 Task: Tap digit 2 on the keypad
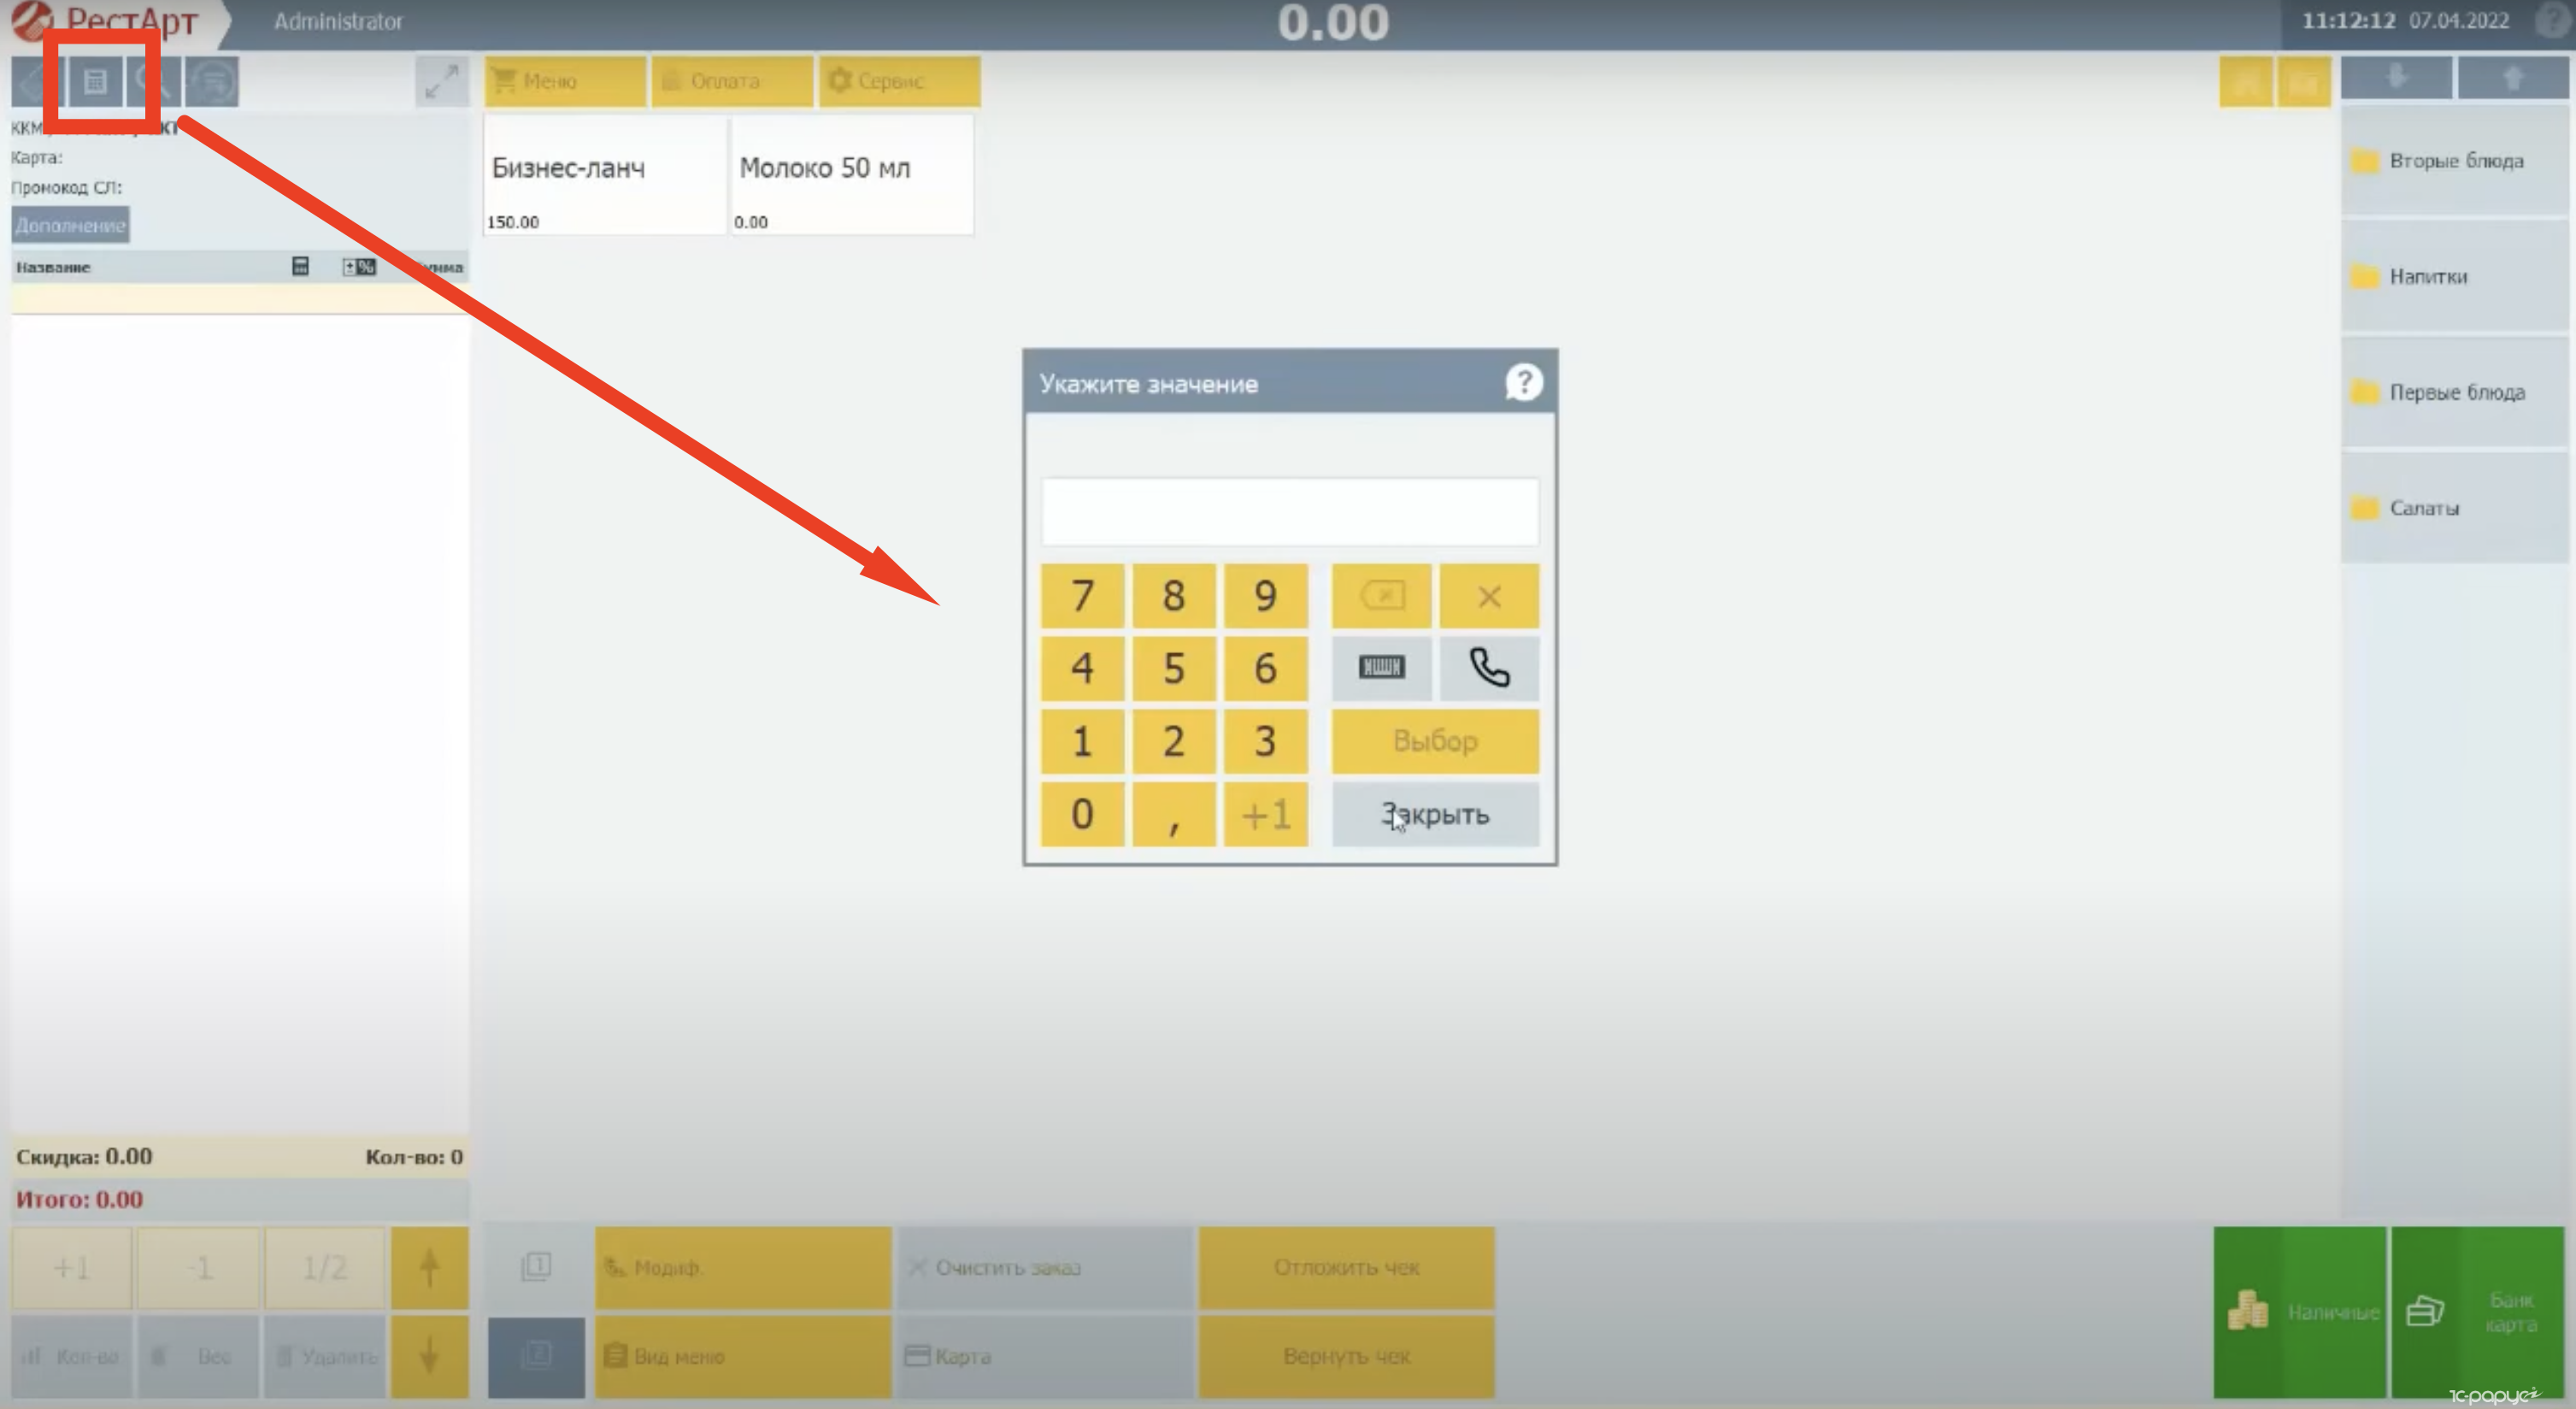pyautogui.click(x=1174, y=741)
